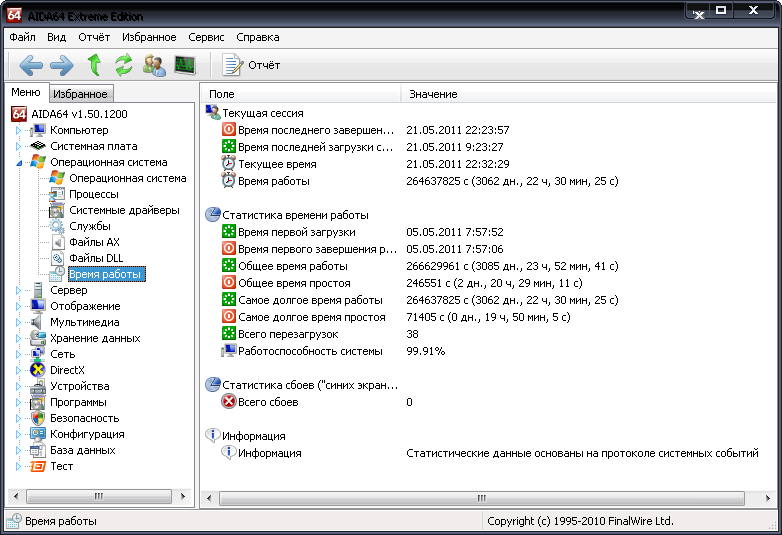Click the Системная плата chip icon
Viewport: 782px width, 535px height.
[38, 146]
